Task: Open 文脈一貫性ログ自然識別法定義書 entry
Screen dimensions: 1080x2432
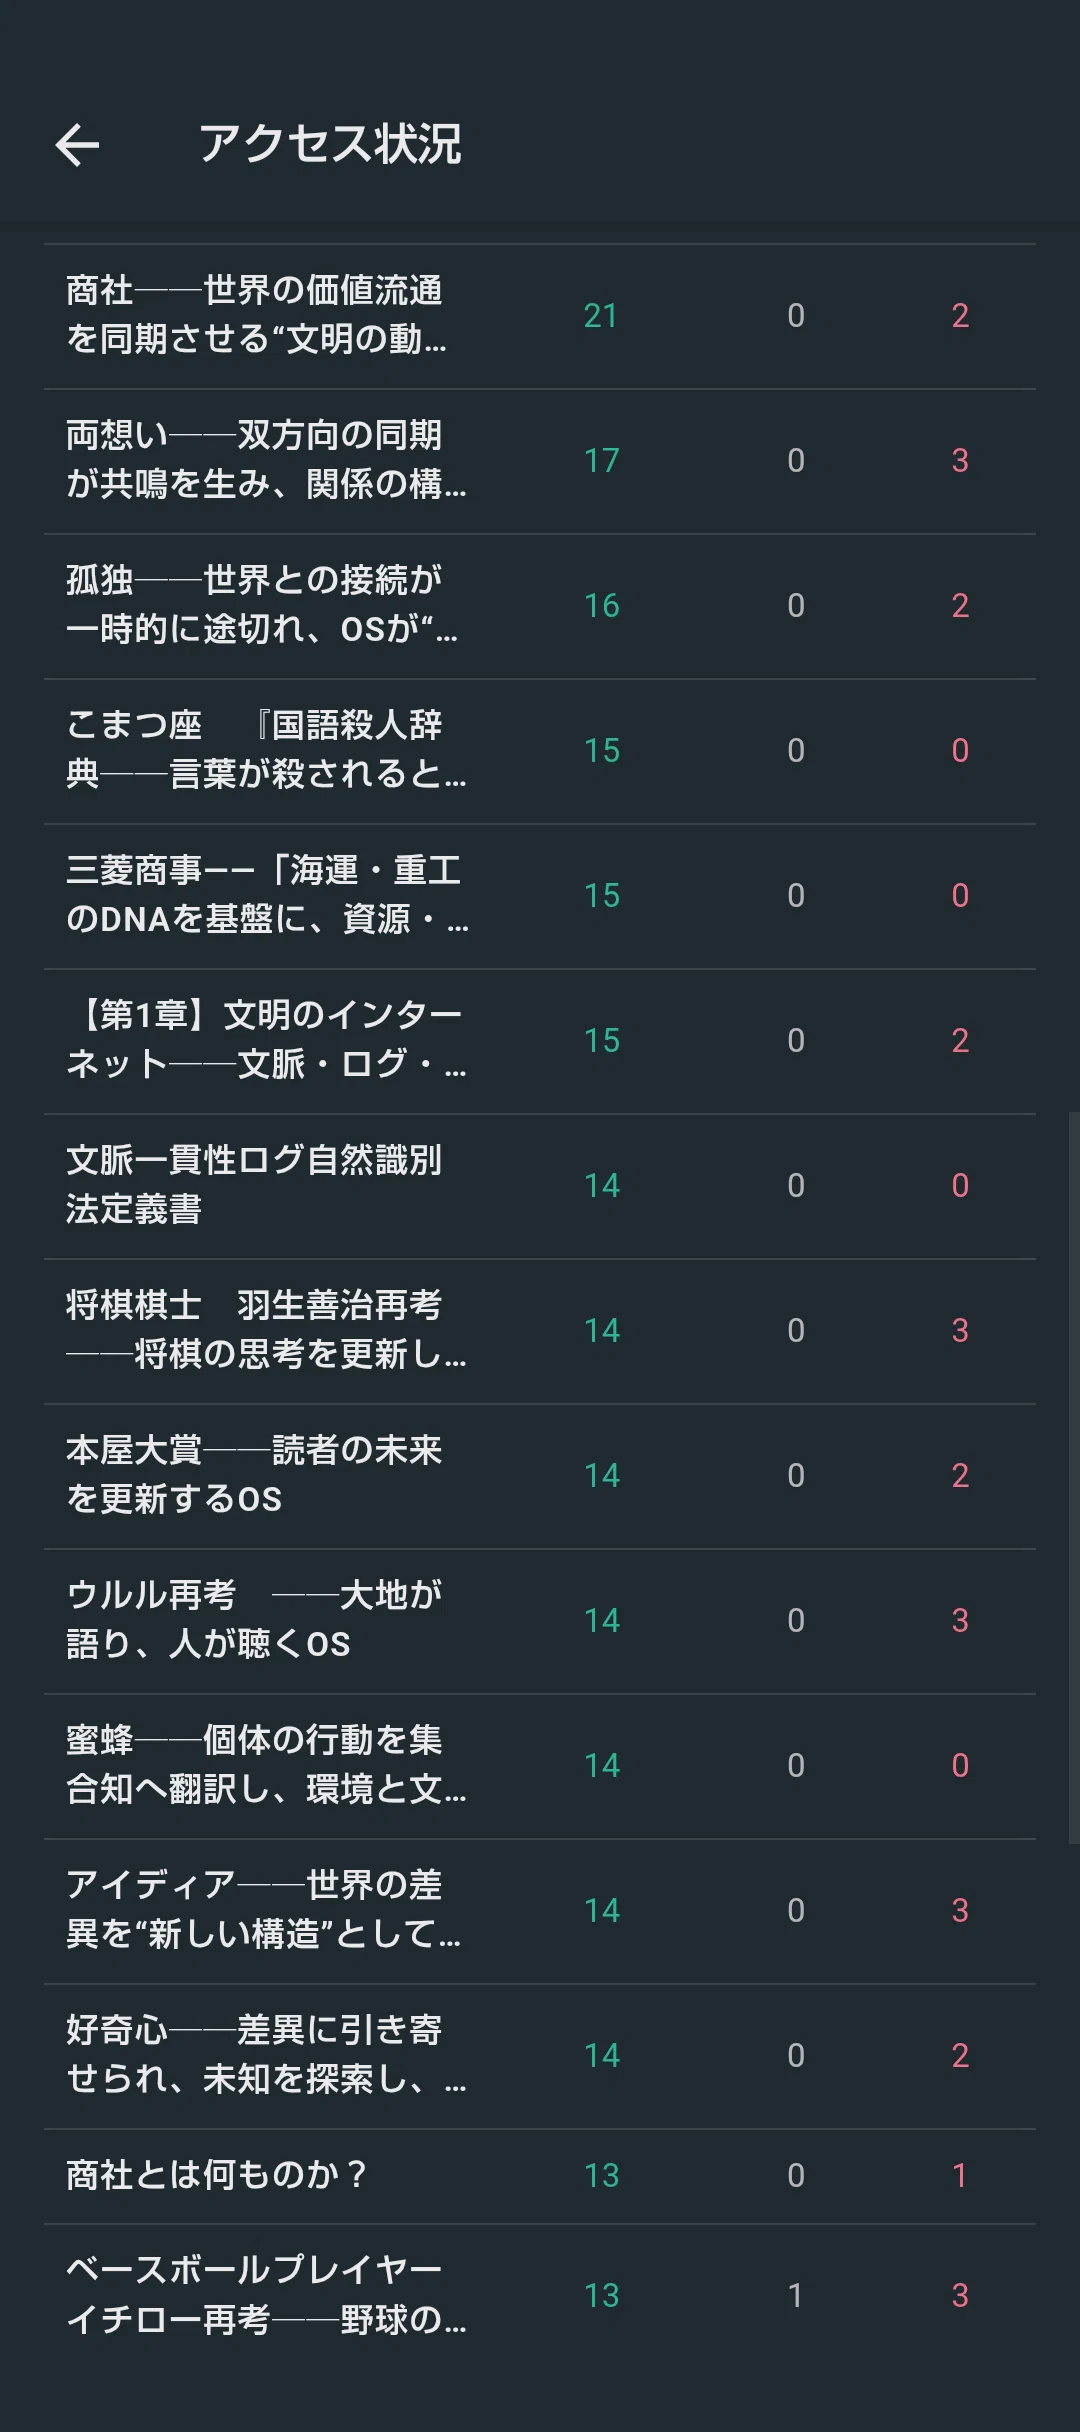Action: point(540,1186)
